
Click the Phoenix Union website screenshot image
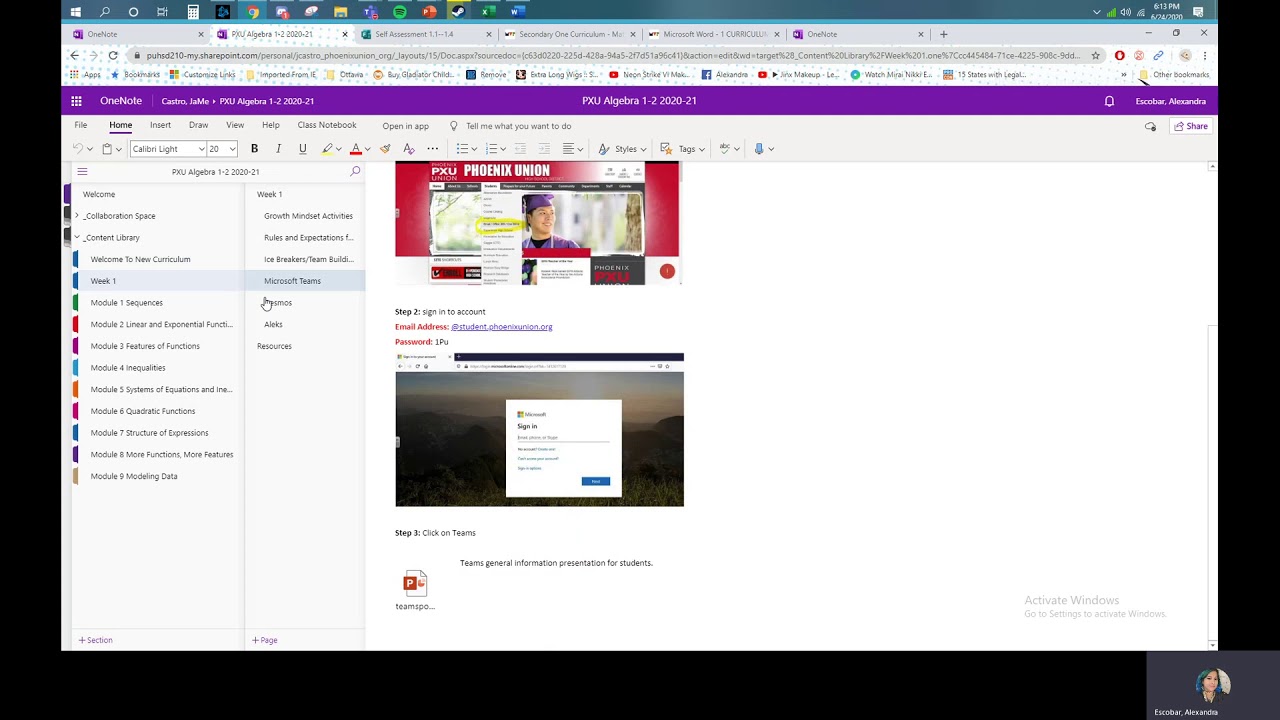537,223
